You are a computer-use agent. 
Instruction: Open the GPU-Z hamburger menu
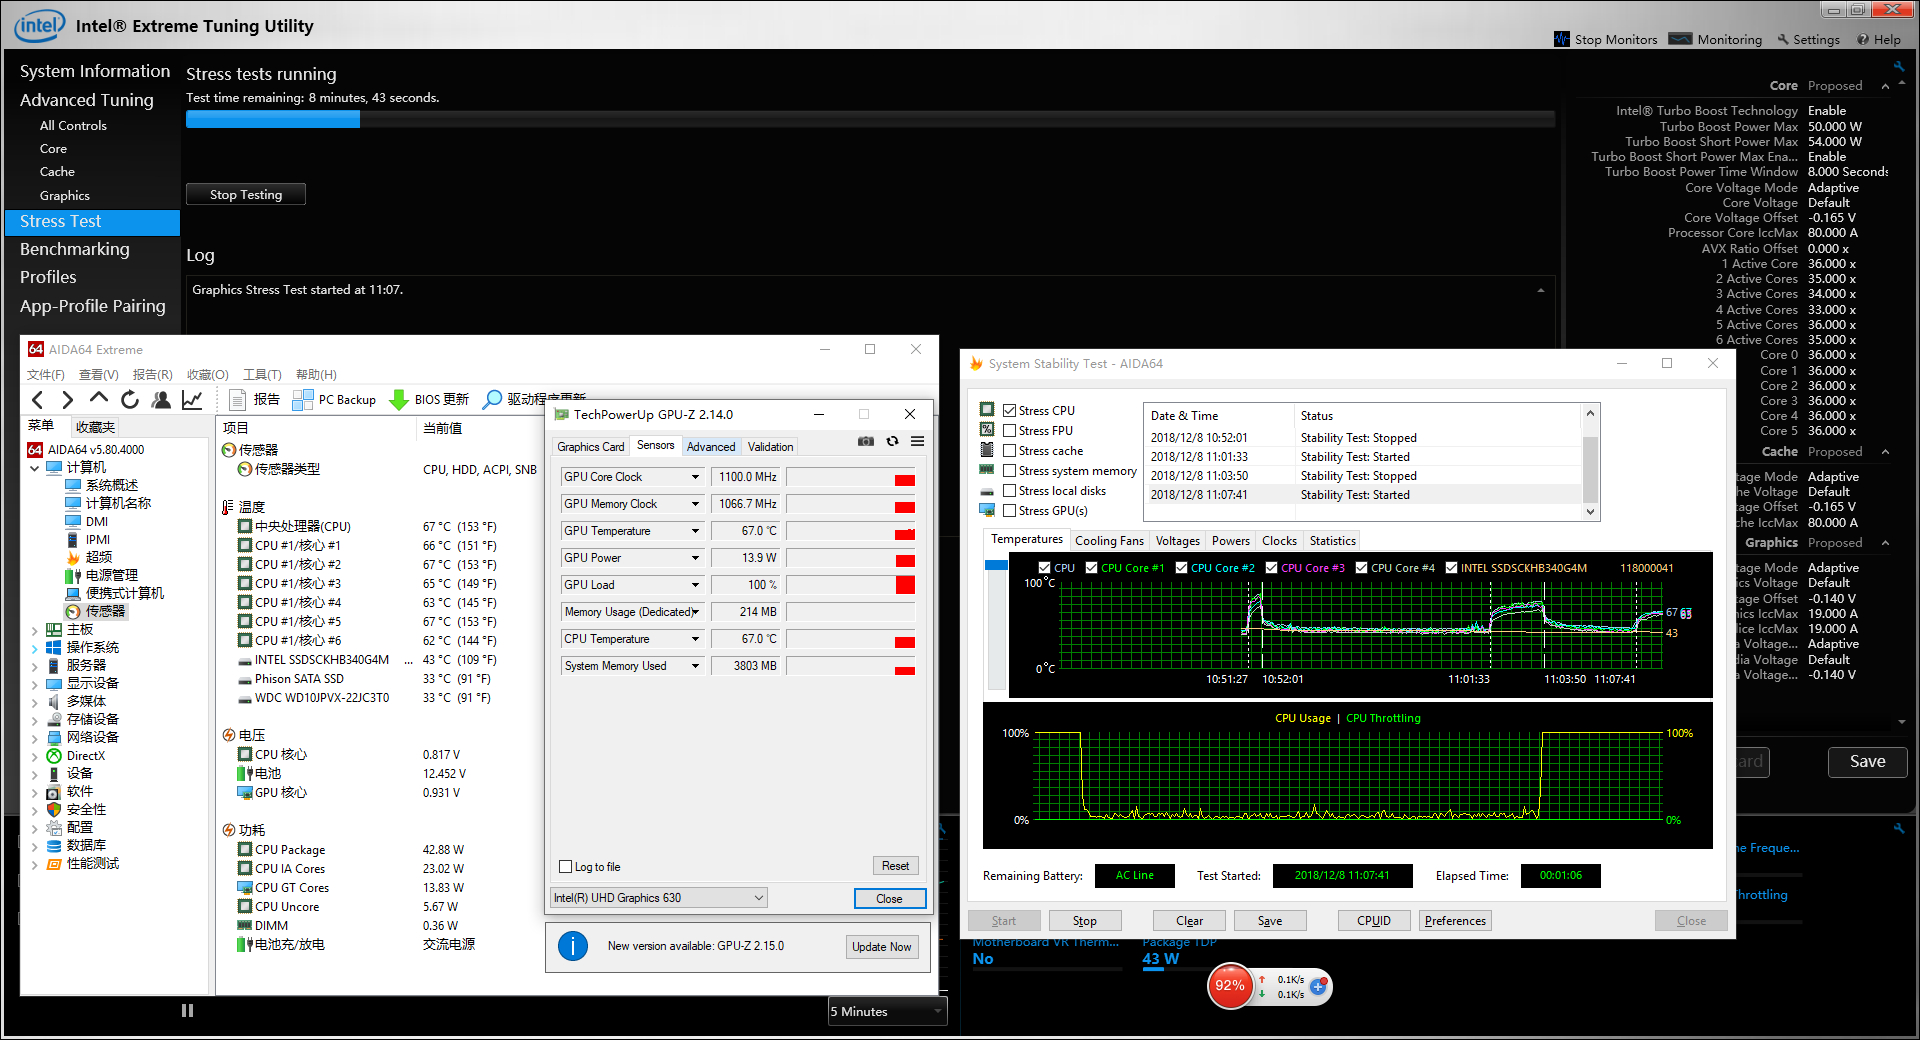pos(917,441)
